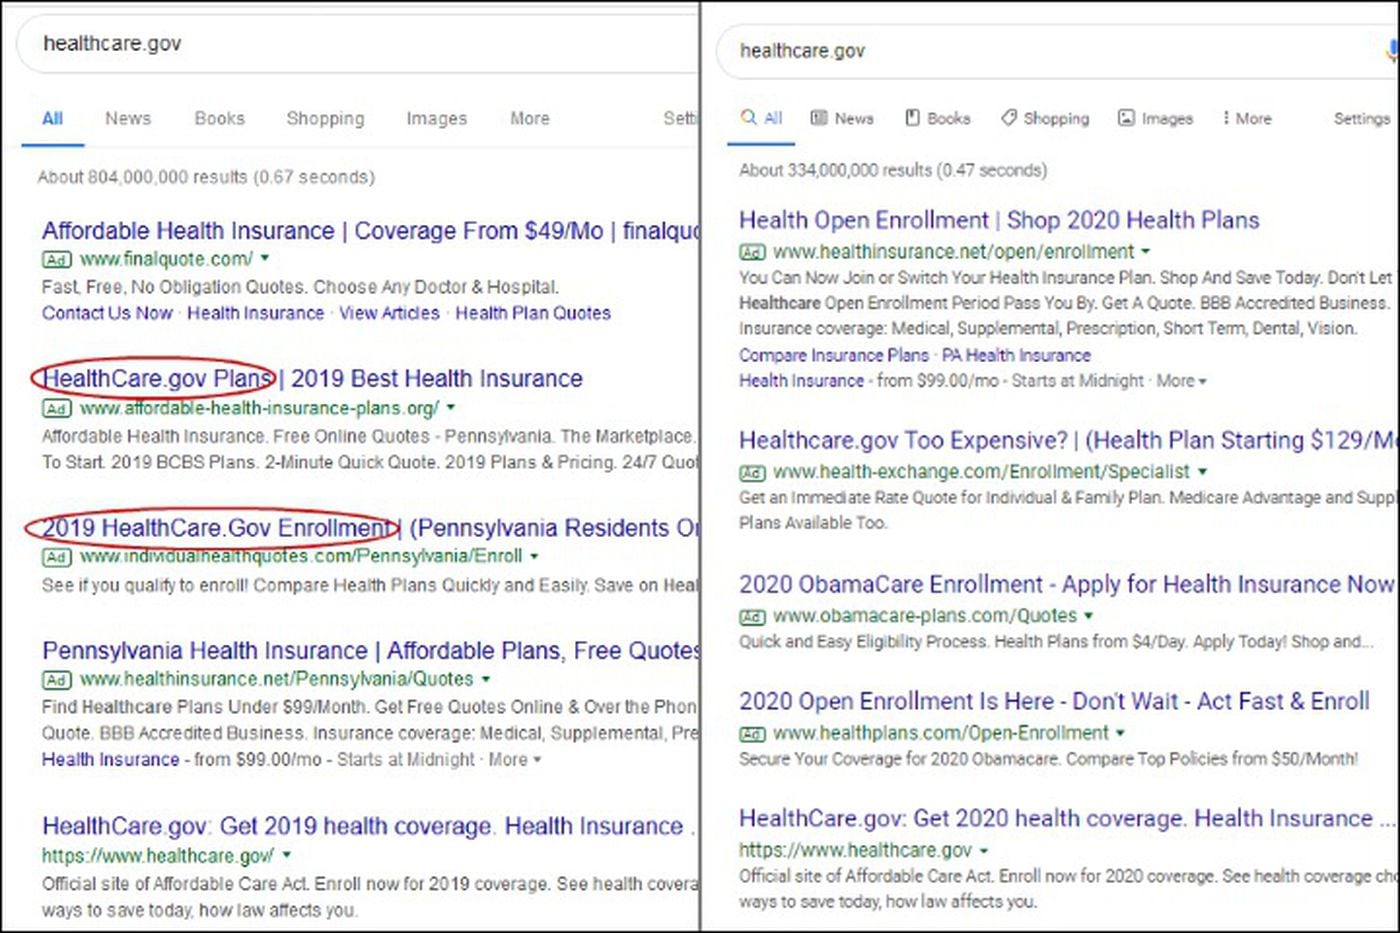Click the Ad badge beside www.obamacare-plans.com
The width and height of the screenshot is (1400, 933).
click(752, 617)
